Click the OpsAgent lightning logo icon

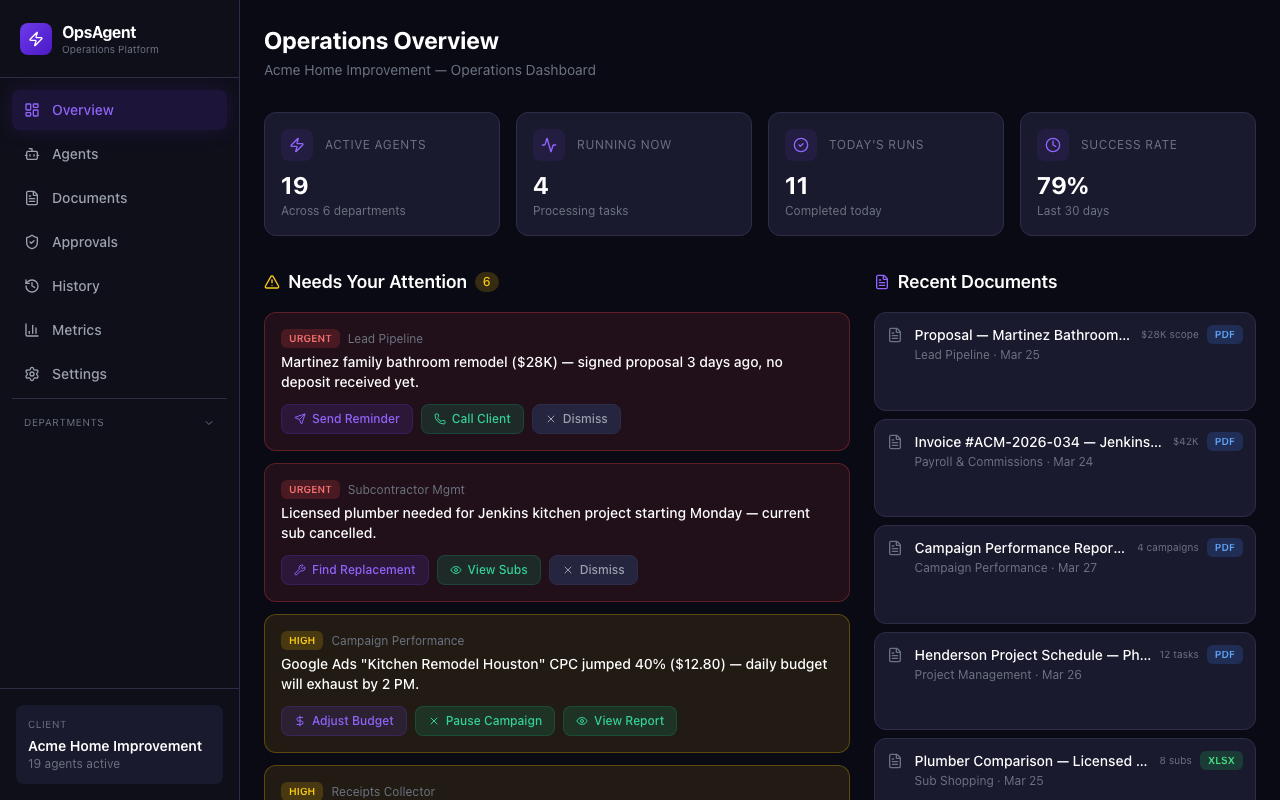coord(35,38)
